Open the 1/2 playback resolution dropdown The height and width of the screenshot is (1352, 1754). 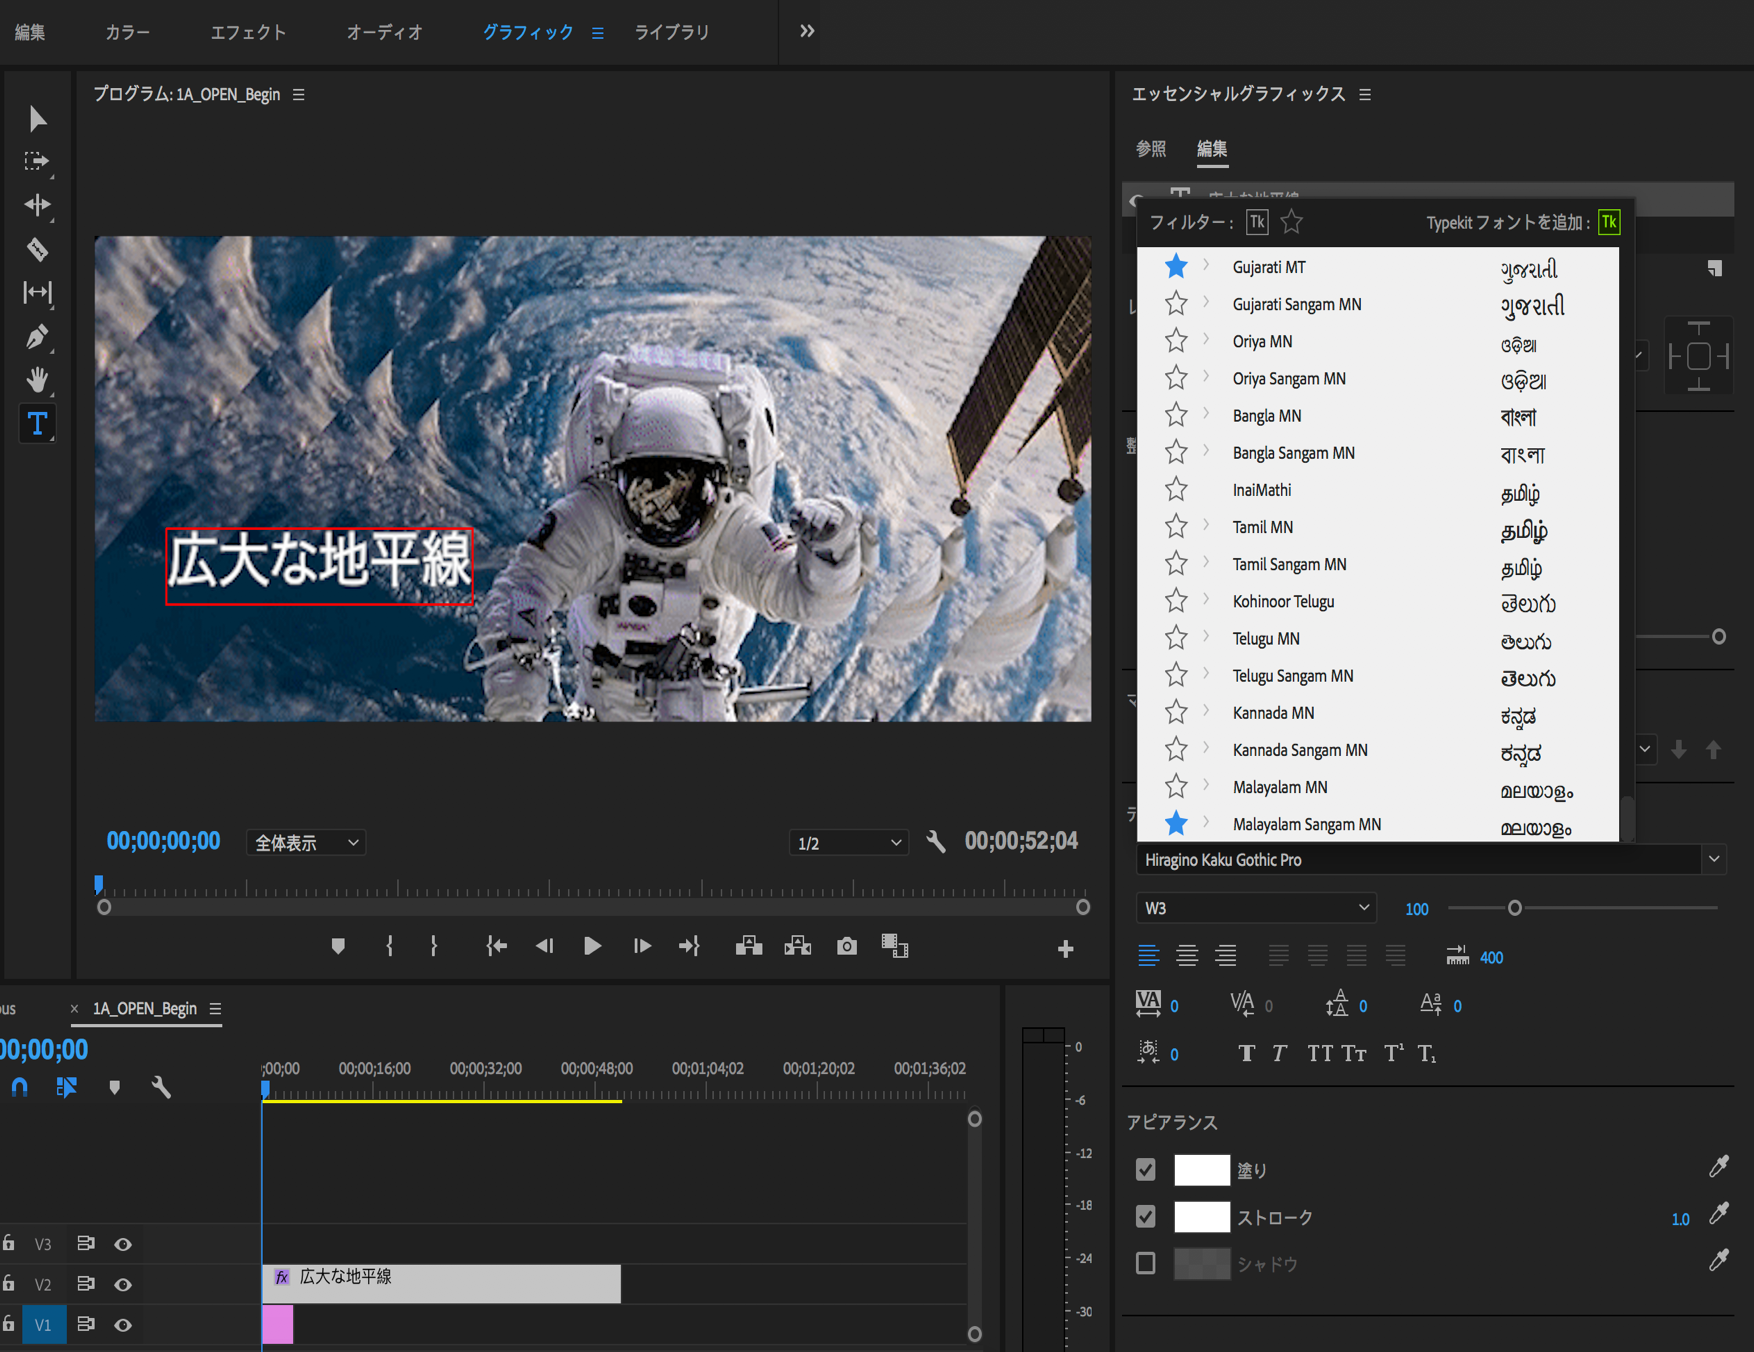click(848, 843)
